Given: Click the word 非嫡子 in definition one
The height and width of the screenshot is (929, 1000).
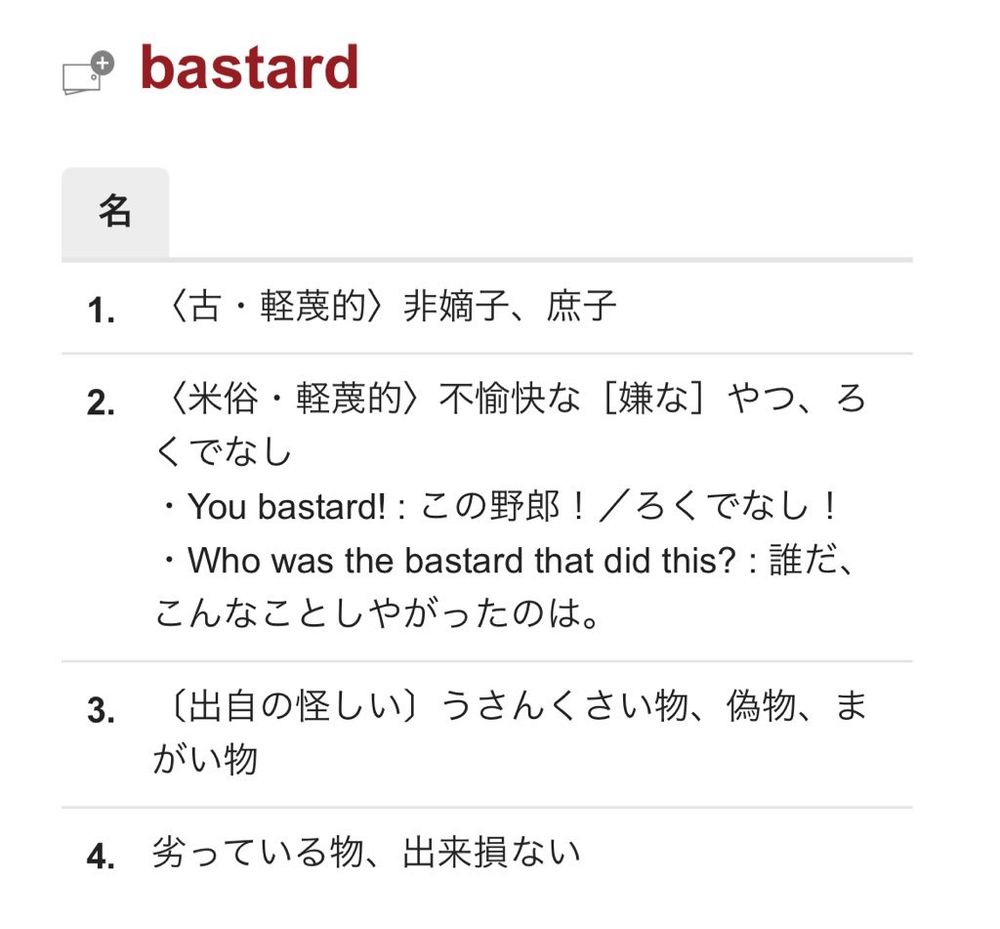Looking at the screenshot, I should (455, 306).
